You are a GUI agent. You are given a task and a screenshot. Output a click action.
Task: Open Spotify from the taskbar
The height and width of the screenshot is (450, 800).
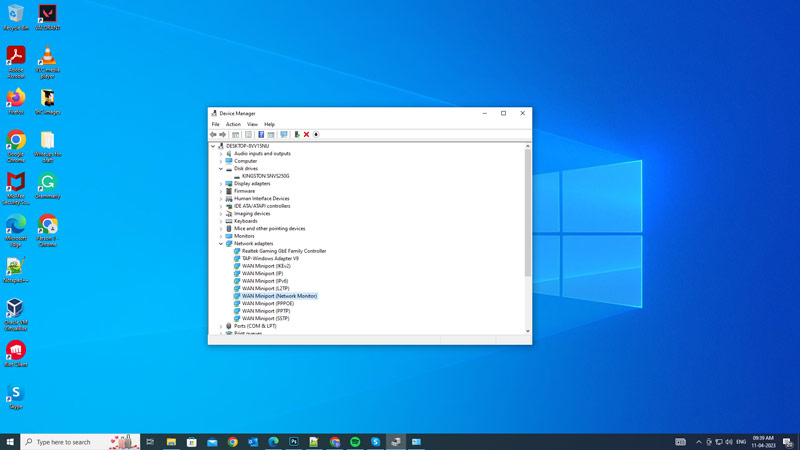[355, 442]
